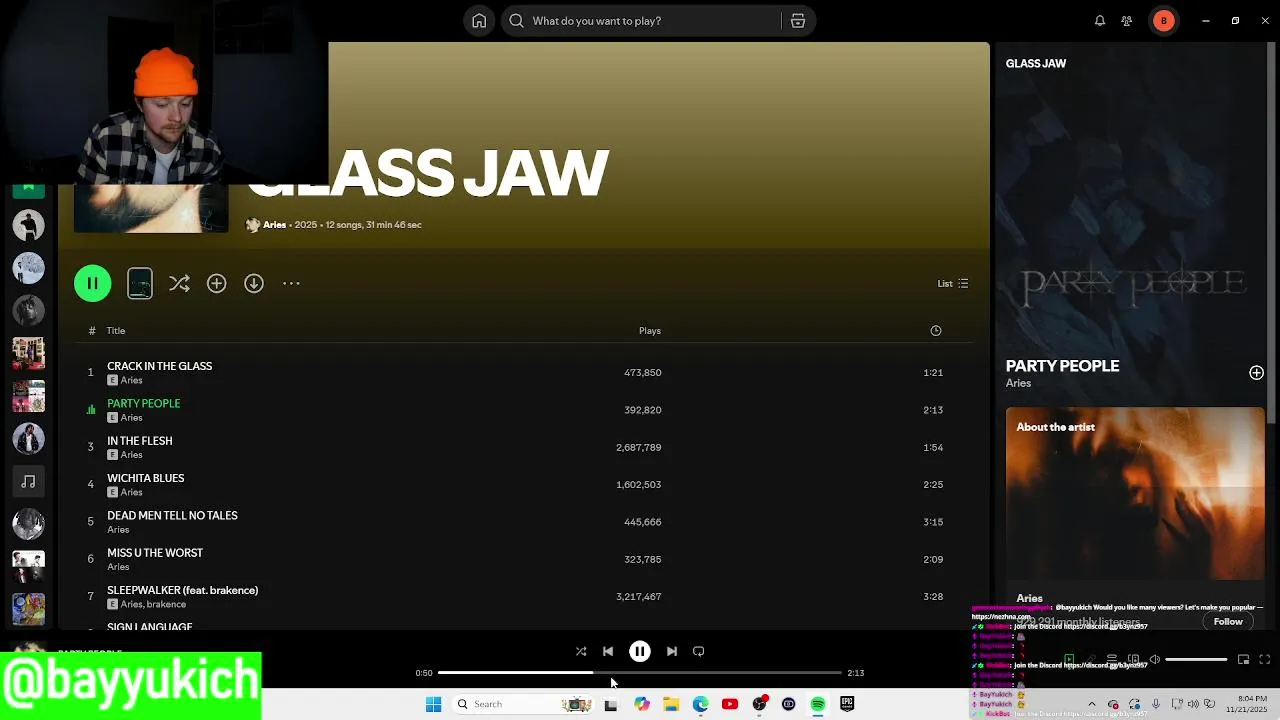Open File Explorer on the taskbar
This screenshot has width=1280, height=720.
coord(671,704)
